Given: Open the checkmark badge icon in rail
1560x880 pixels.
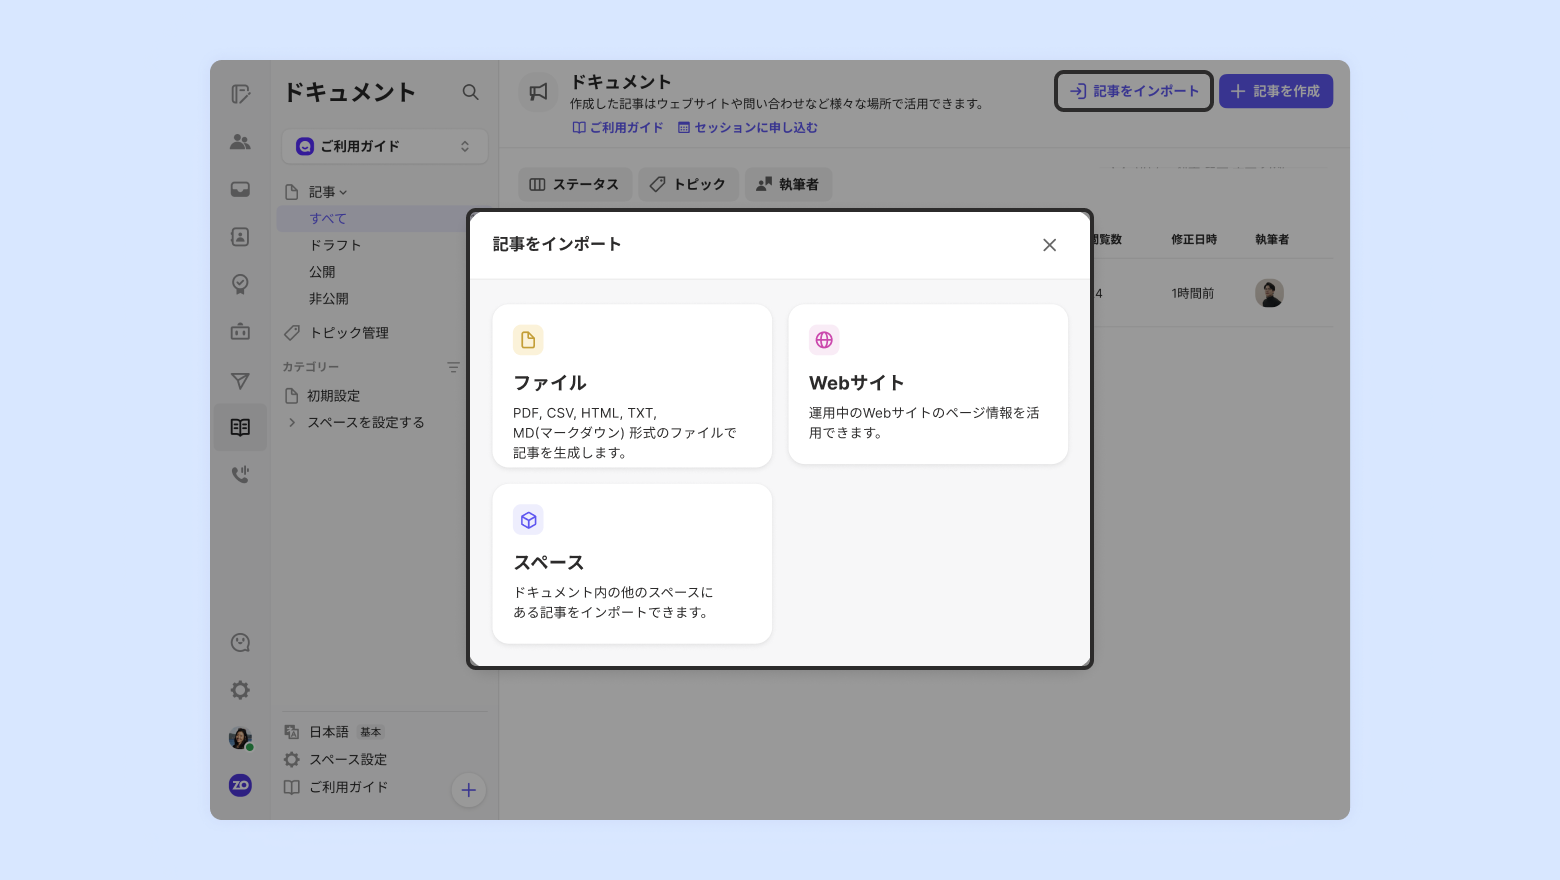Looking at the screenshot, I should pos(240,284).
